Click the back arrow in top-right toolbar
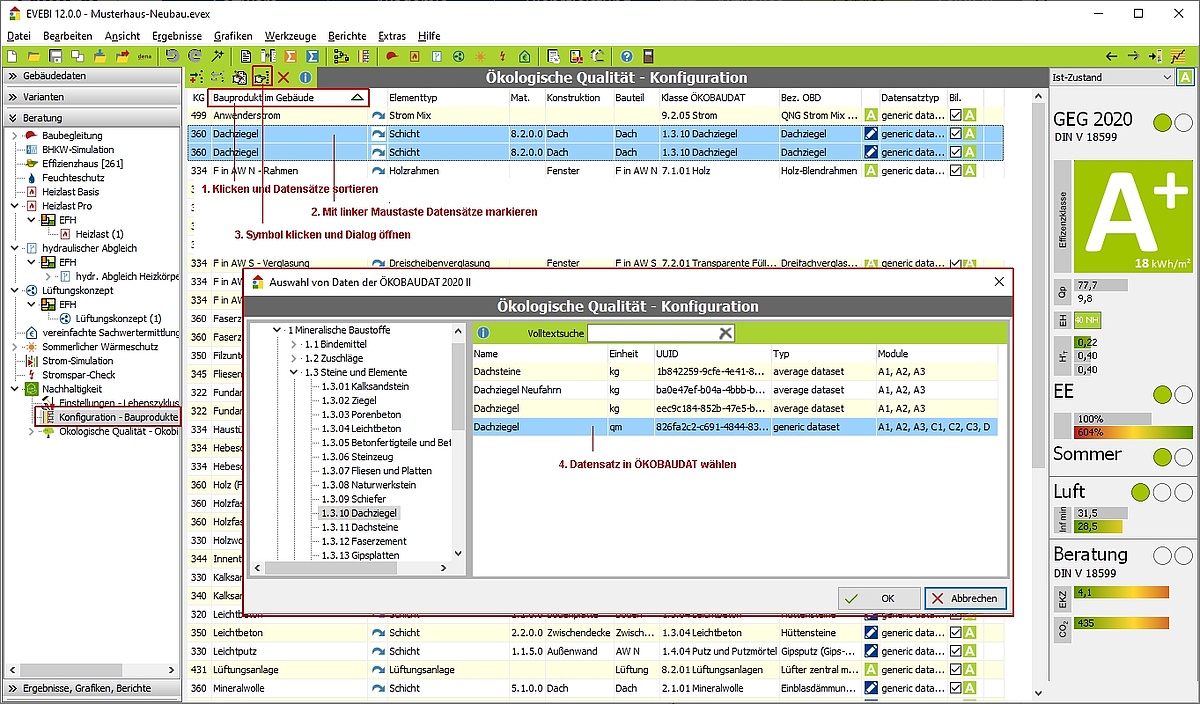1200x704 pixels. click(1111, 56)
